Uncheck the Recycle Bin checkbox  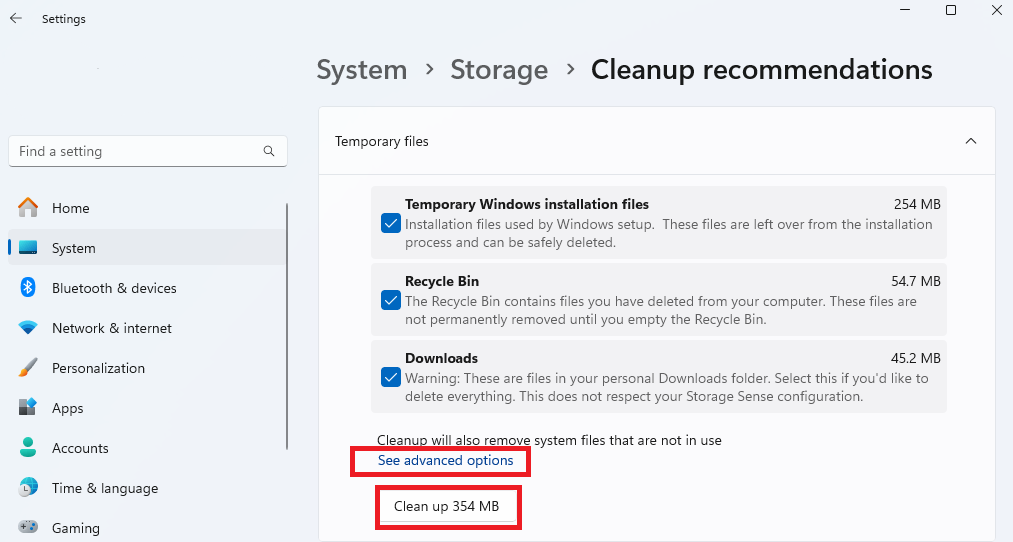pyautogui.click(x=391, y=300)
